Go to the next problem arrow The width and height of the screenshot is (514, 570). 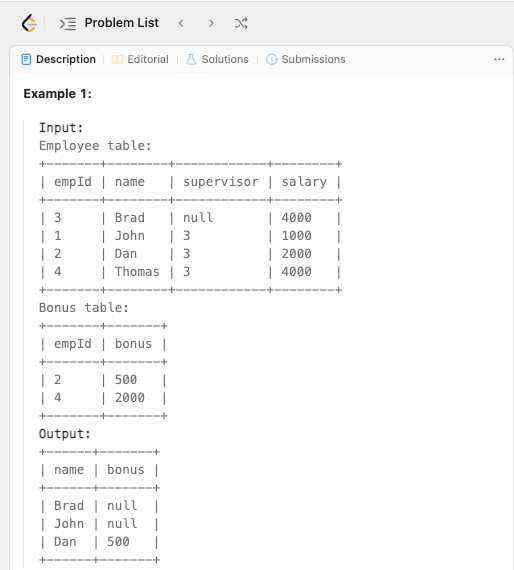click(x=211, y=23)
